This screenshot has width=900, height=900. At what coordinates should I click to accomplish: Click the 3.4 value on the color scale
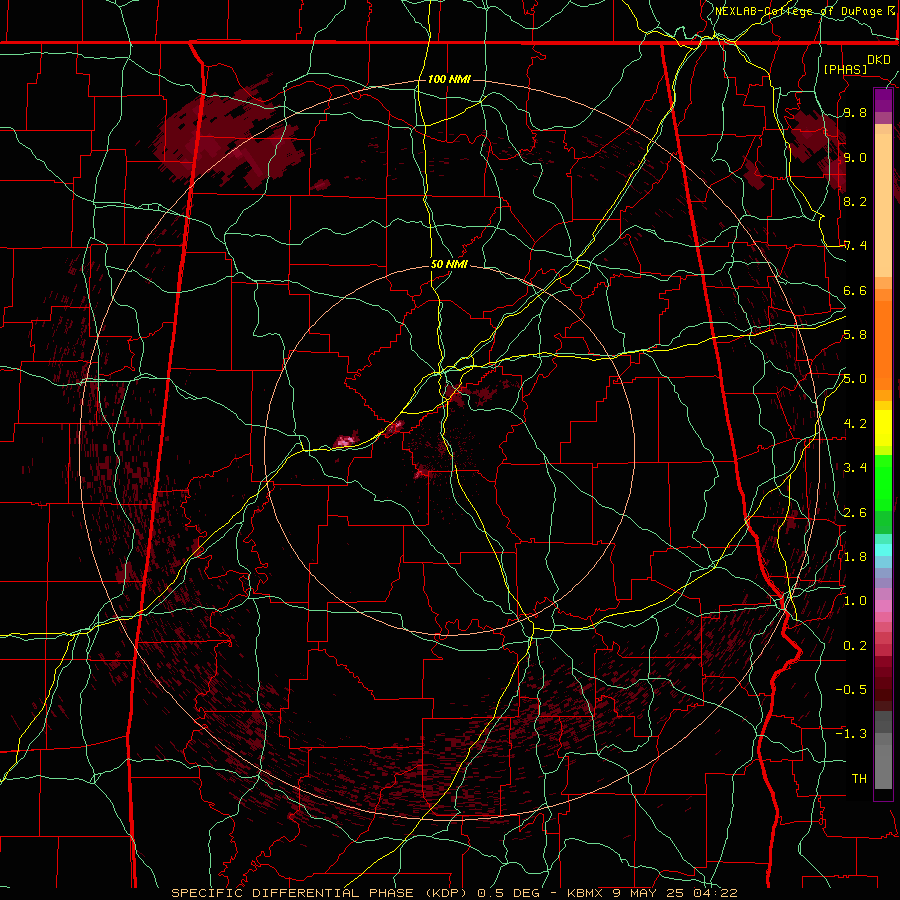click(855, 468)
